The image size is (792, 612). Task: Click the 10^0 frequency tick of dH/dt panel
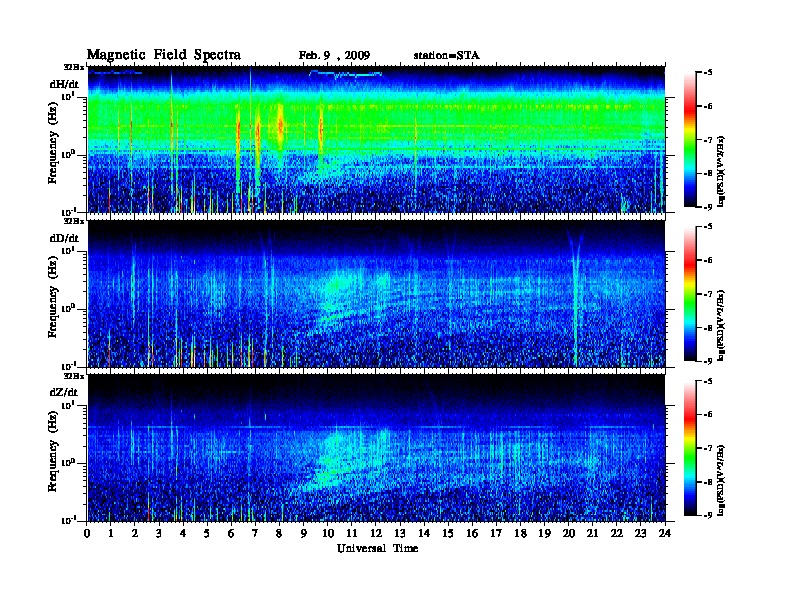[68, 154]
